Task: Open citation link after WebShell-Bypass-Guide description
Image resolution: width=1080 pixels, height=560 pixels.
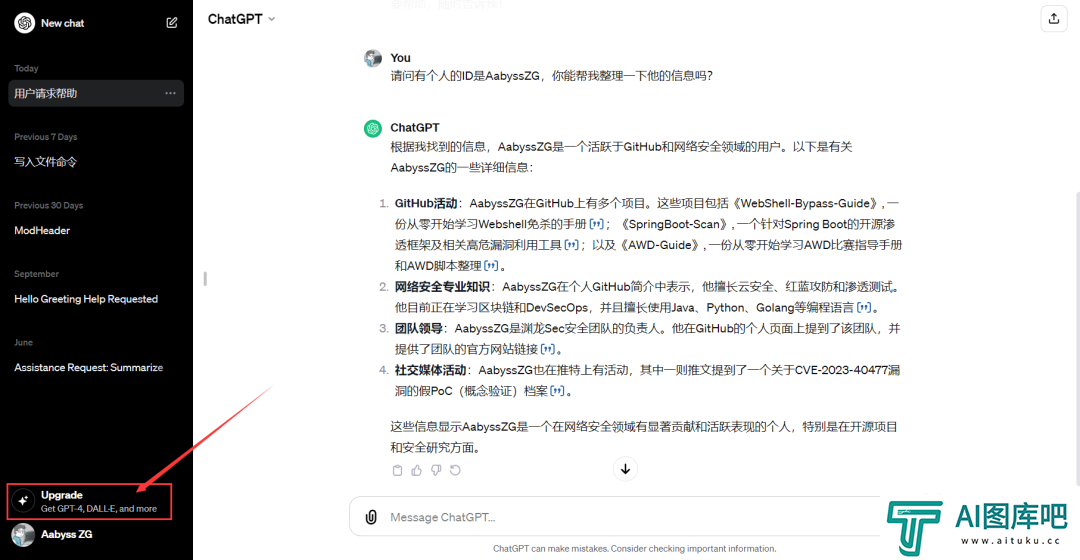Action: coord(597,224)
